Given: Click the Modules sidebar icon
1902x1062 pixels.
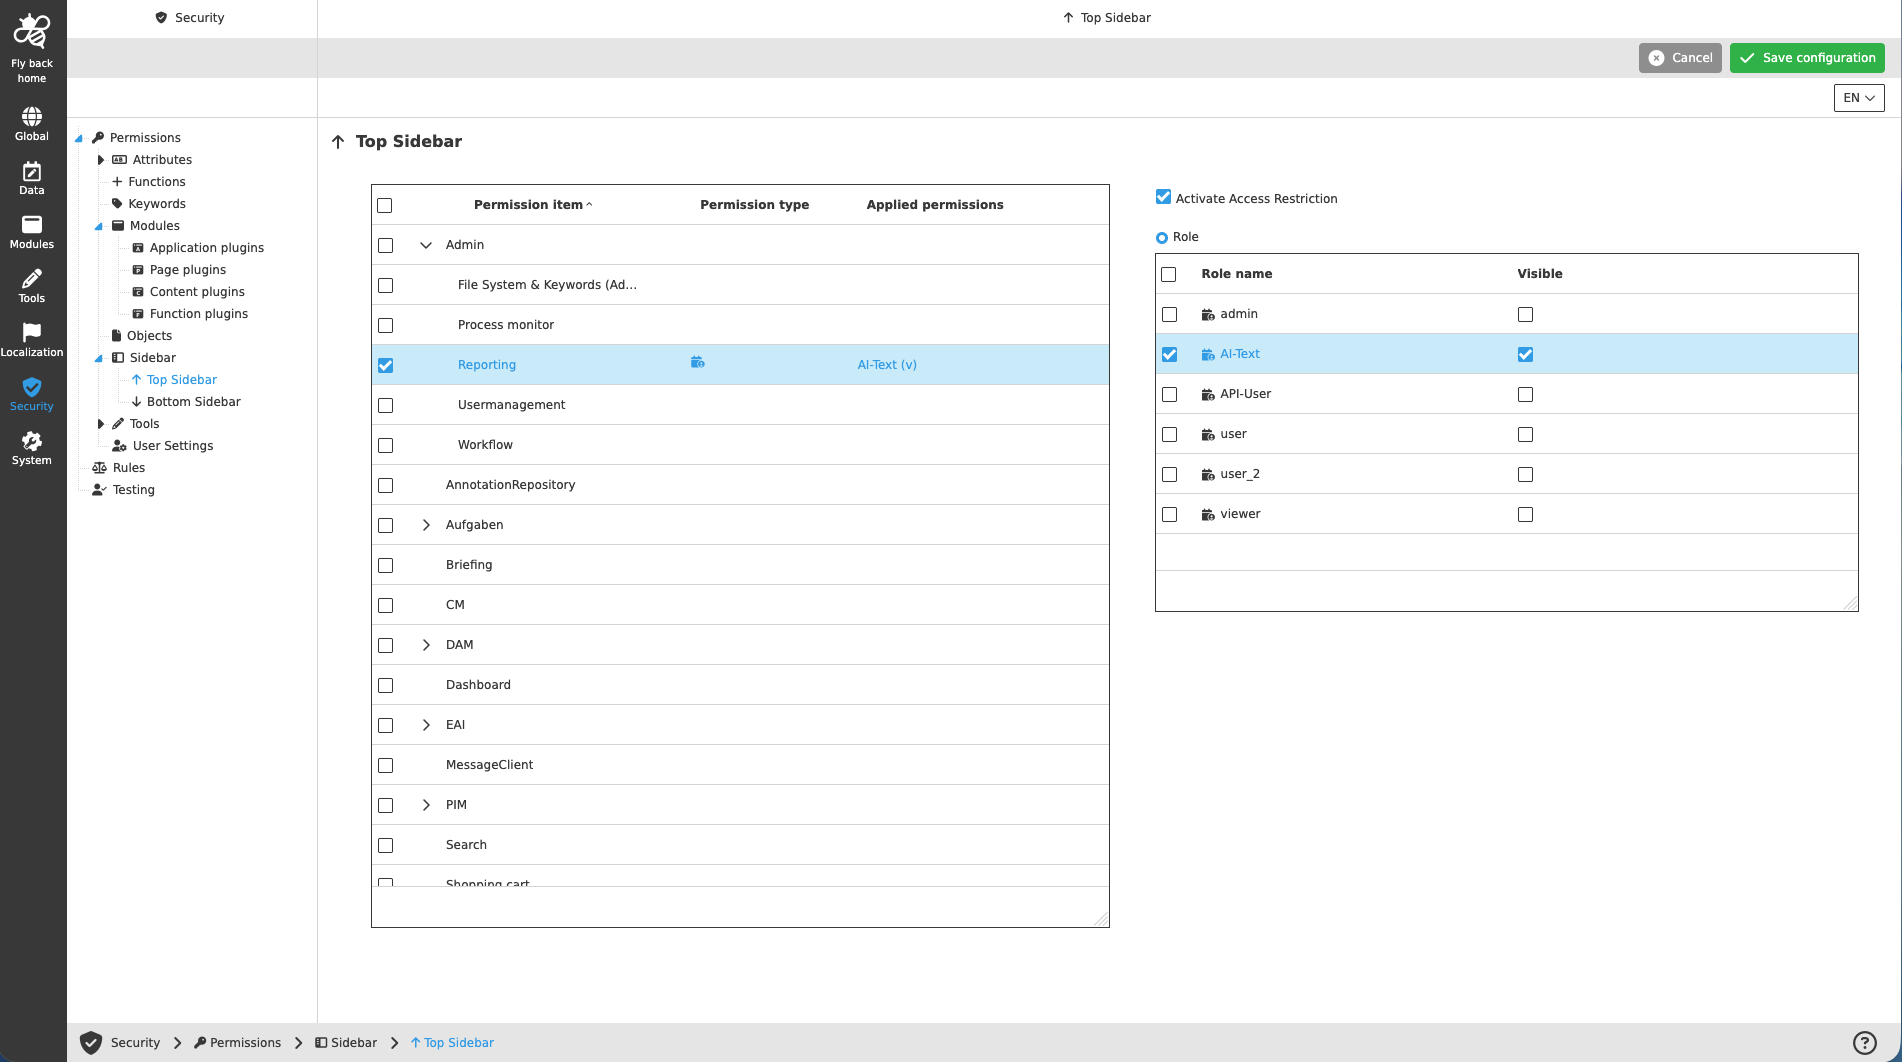Looking at the screenshot, I should [31, 229].
